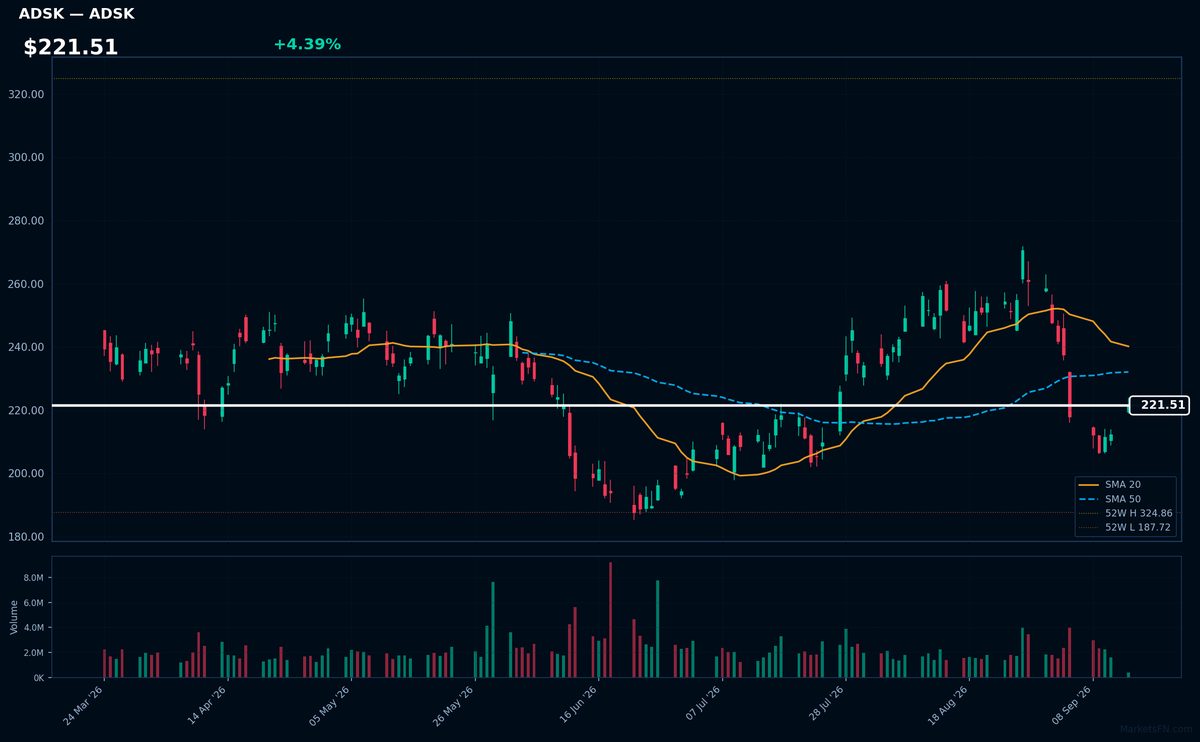Click the $221.51 current price heading
This screenshot has height=742, width=1200.
tap(71, 47)
